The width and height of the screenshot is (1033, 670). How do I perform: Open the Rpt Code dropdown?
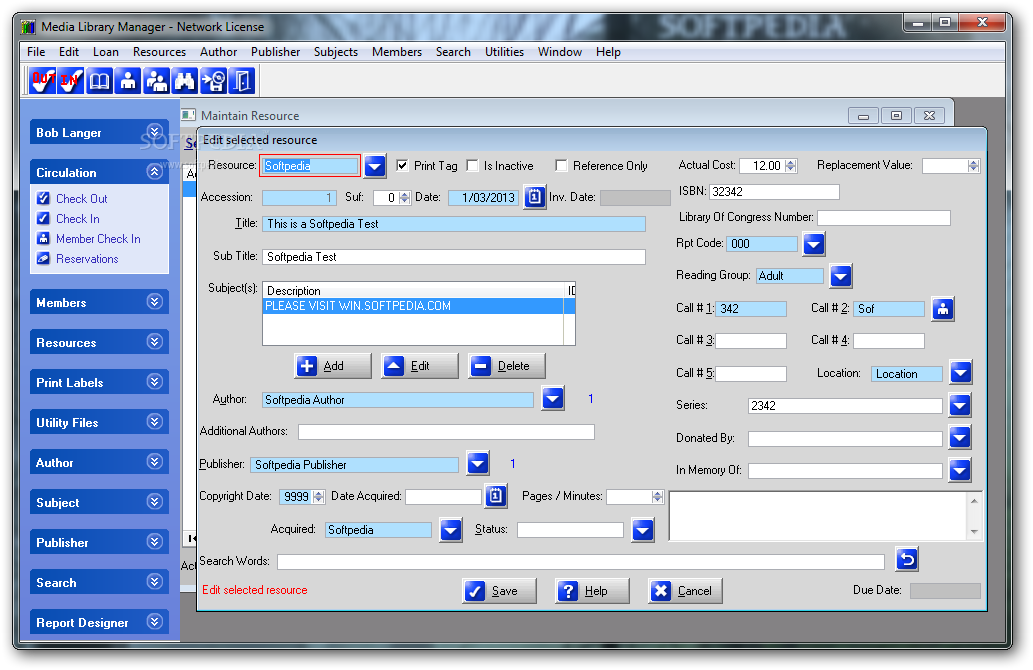pyautogui.click(x=814, y=244)
